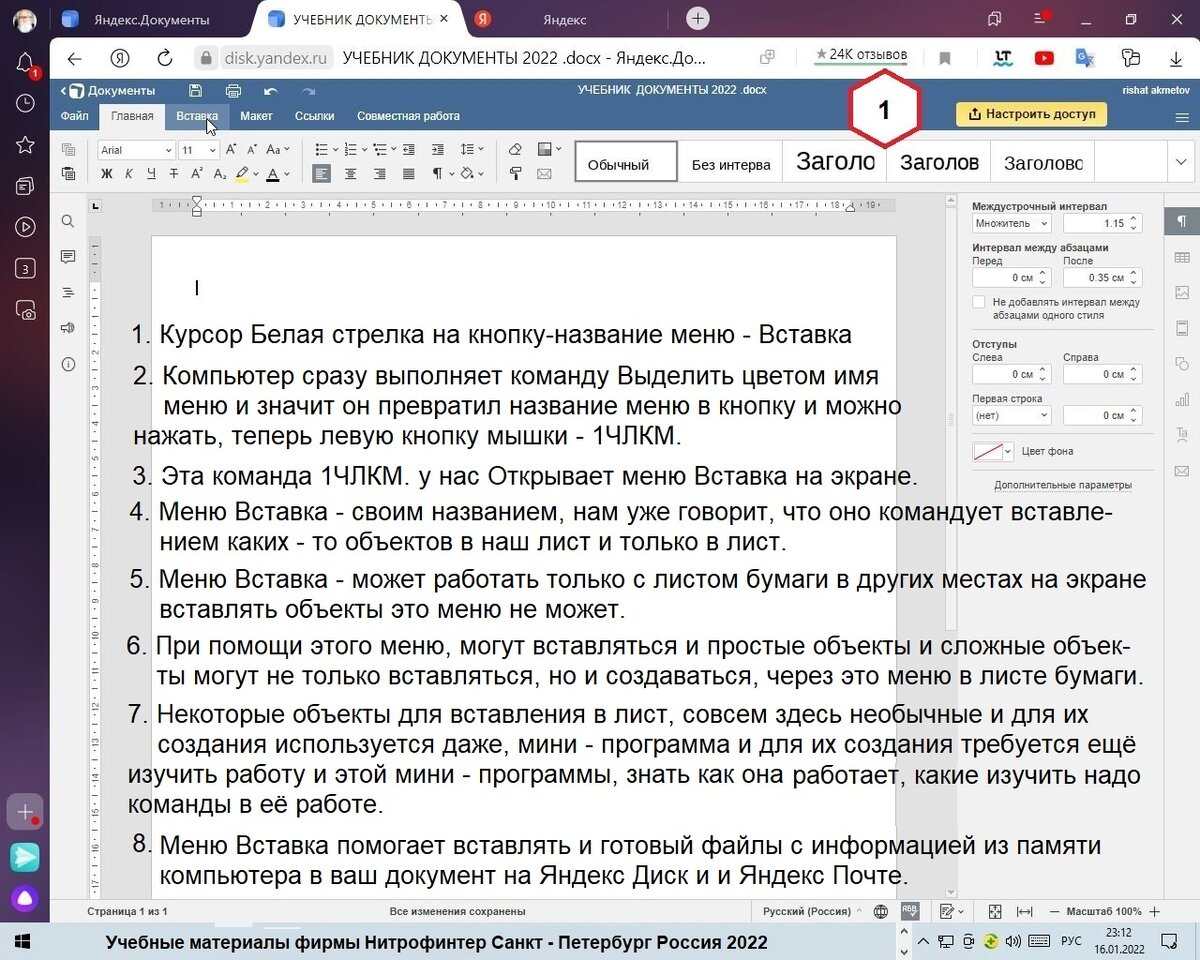Switch to the Совместная работа tab

(408, 116)
